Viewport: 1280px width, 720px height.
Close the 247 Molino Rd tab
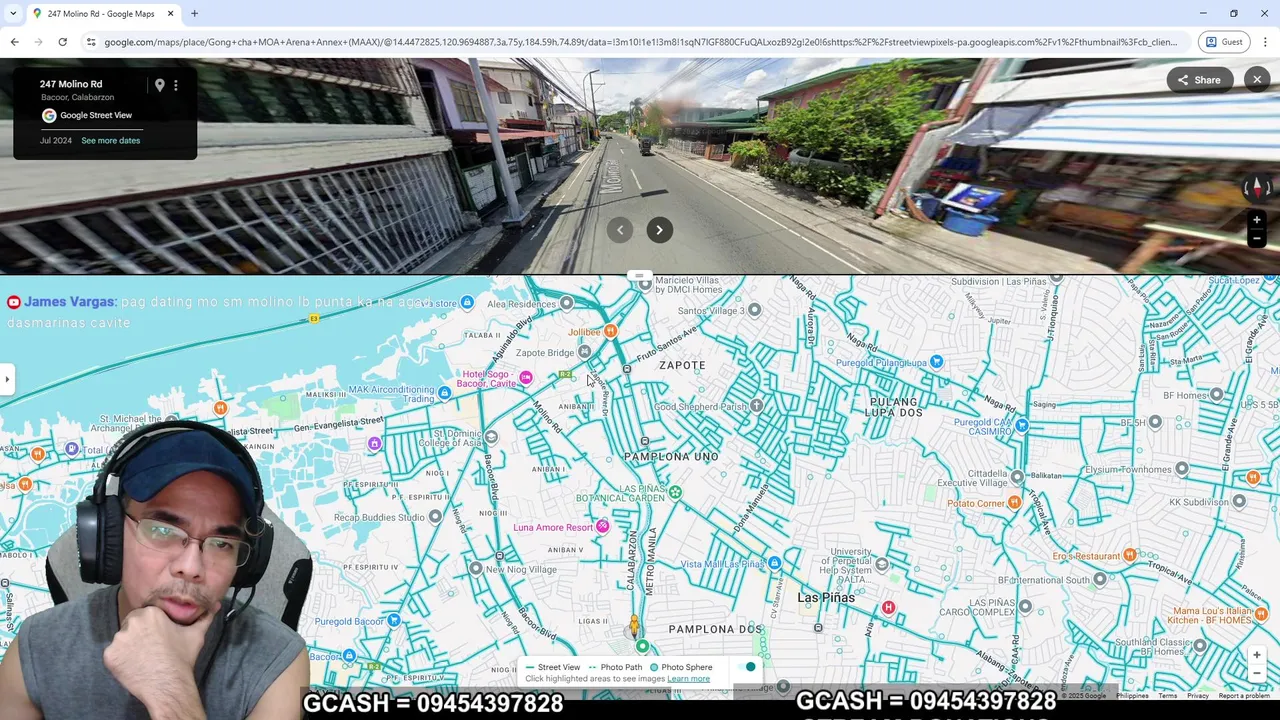[x=170, y=14]
